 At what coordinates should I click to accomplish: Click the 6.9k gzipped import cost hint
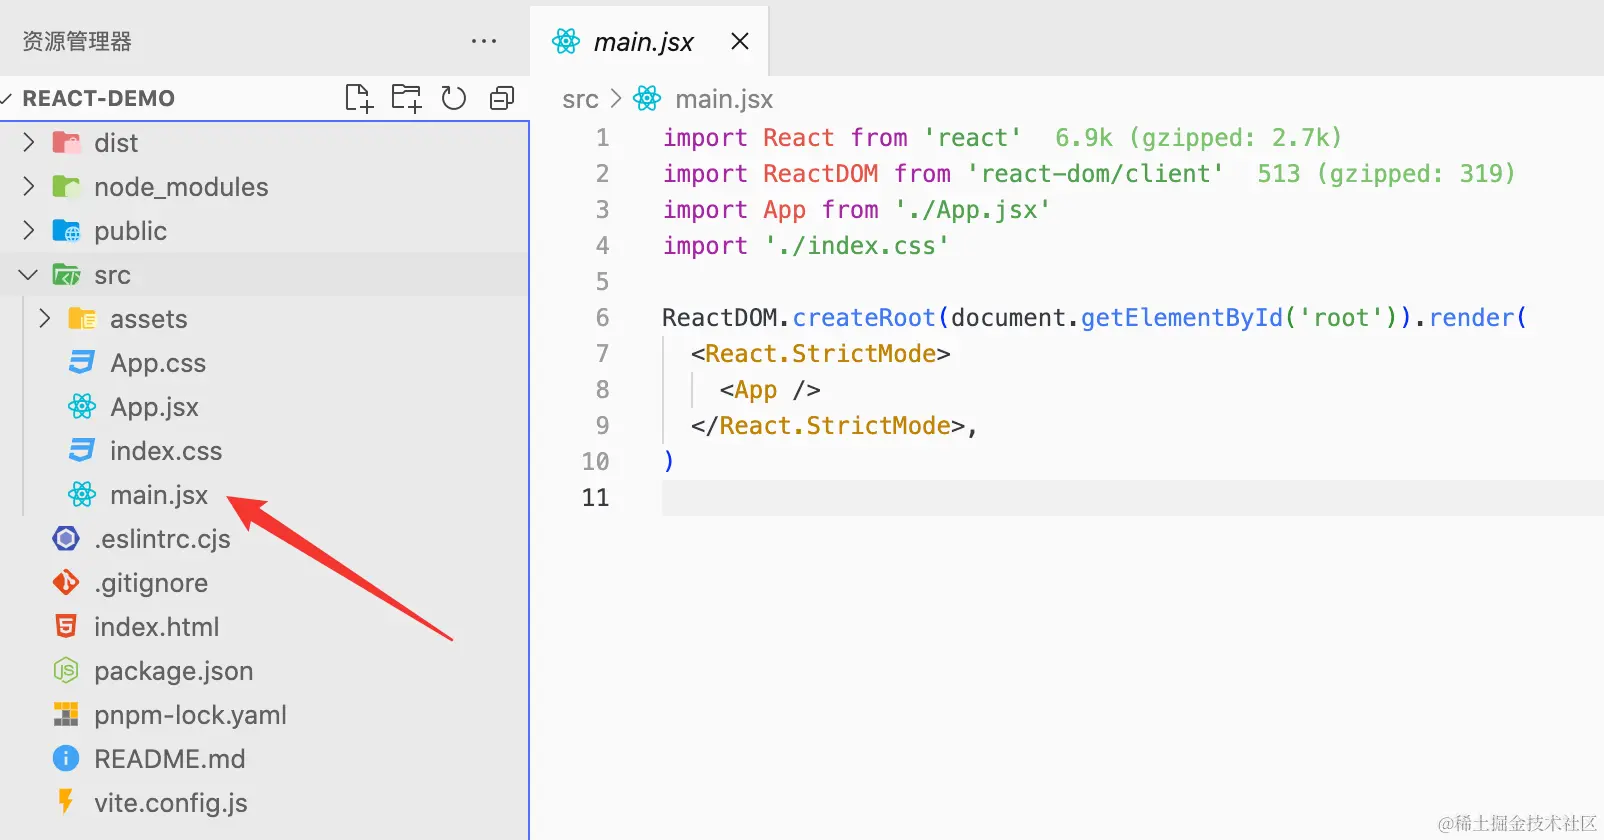[x=1198, y=138]
